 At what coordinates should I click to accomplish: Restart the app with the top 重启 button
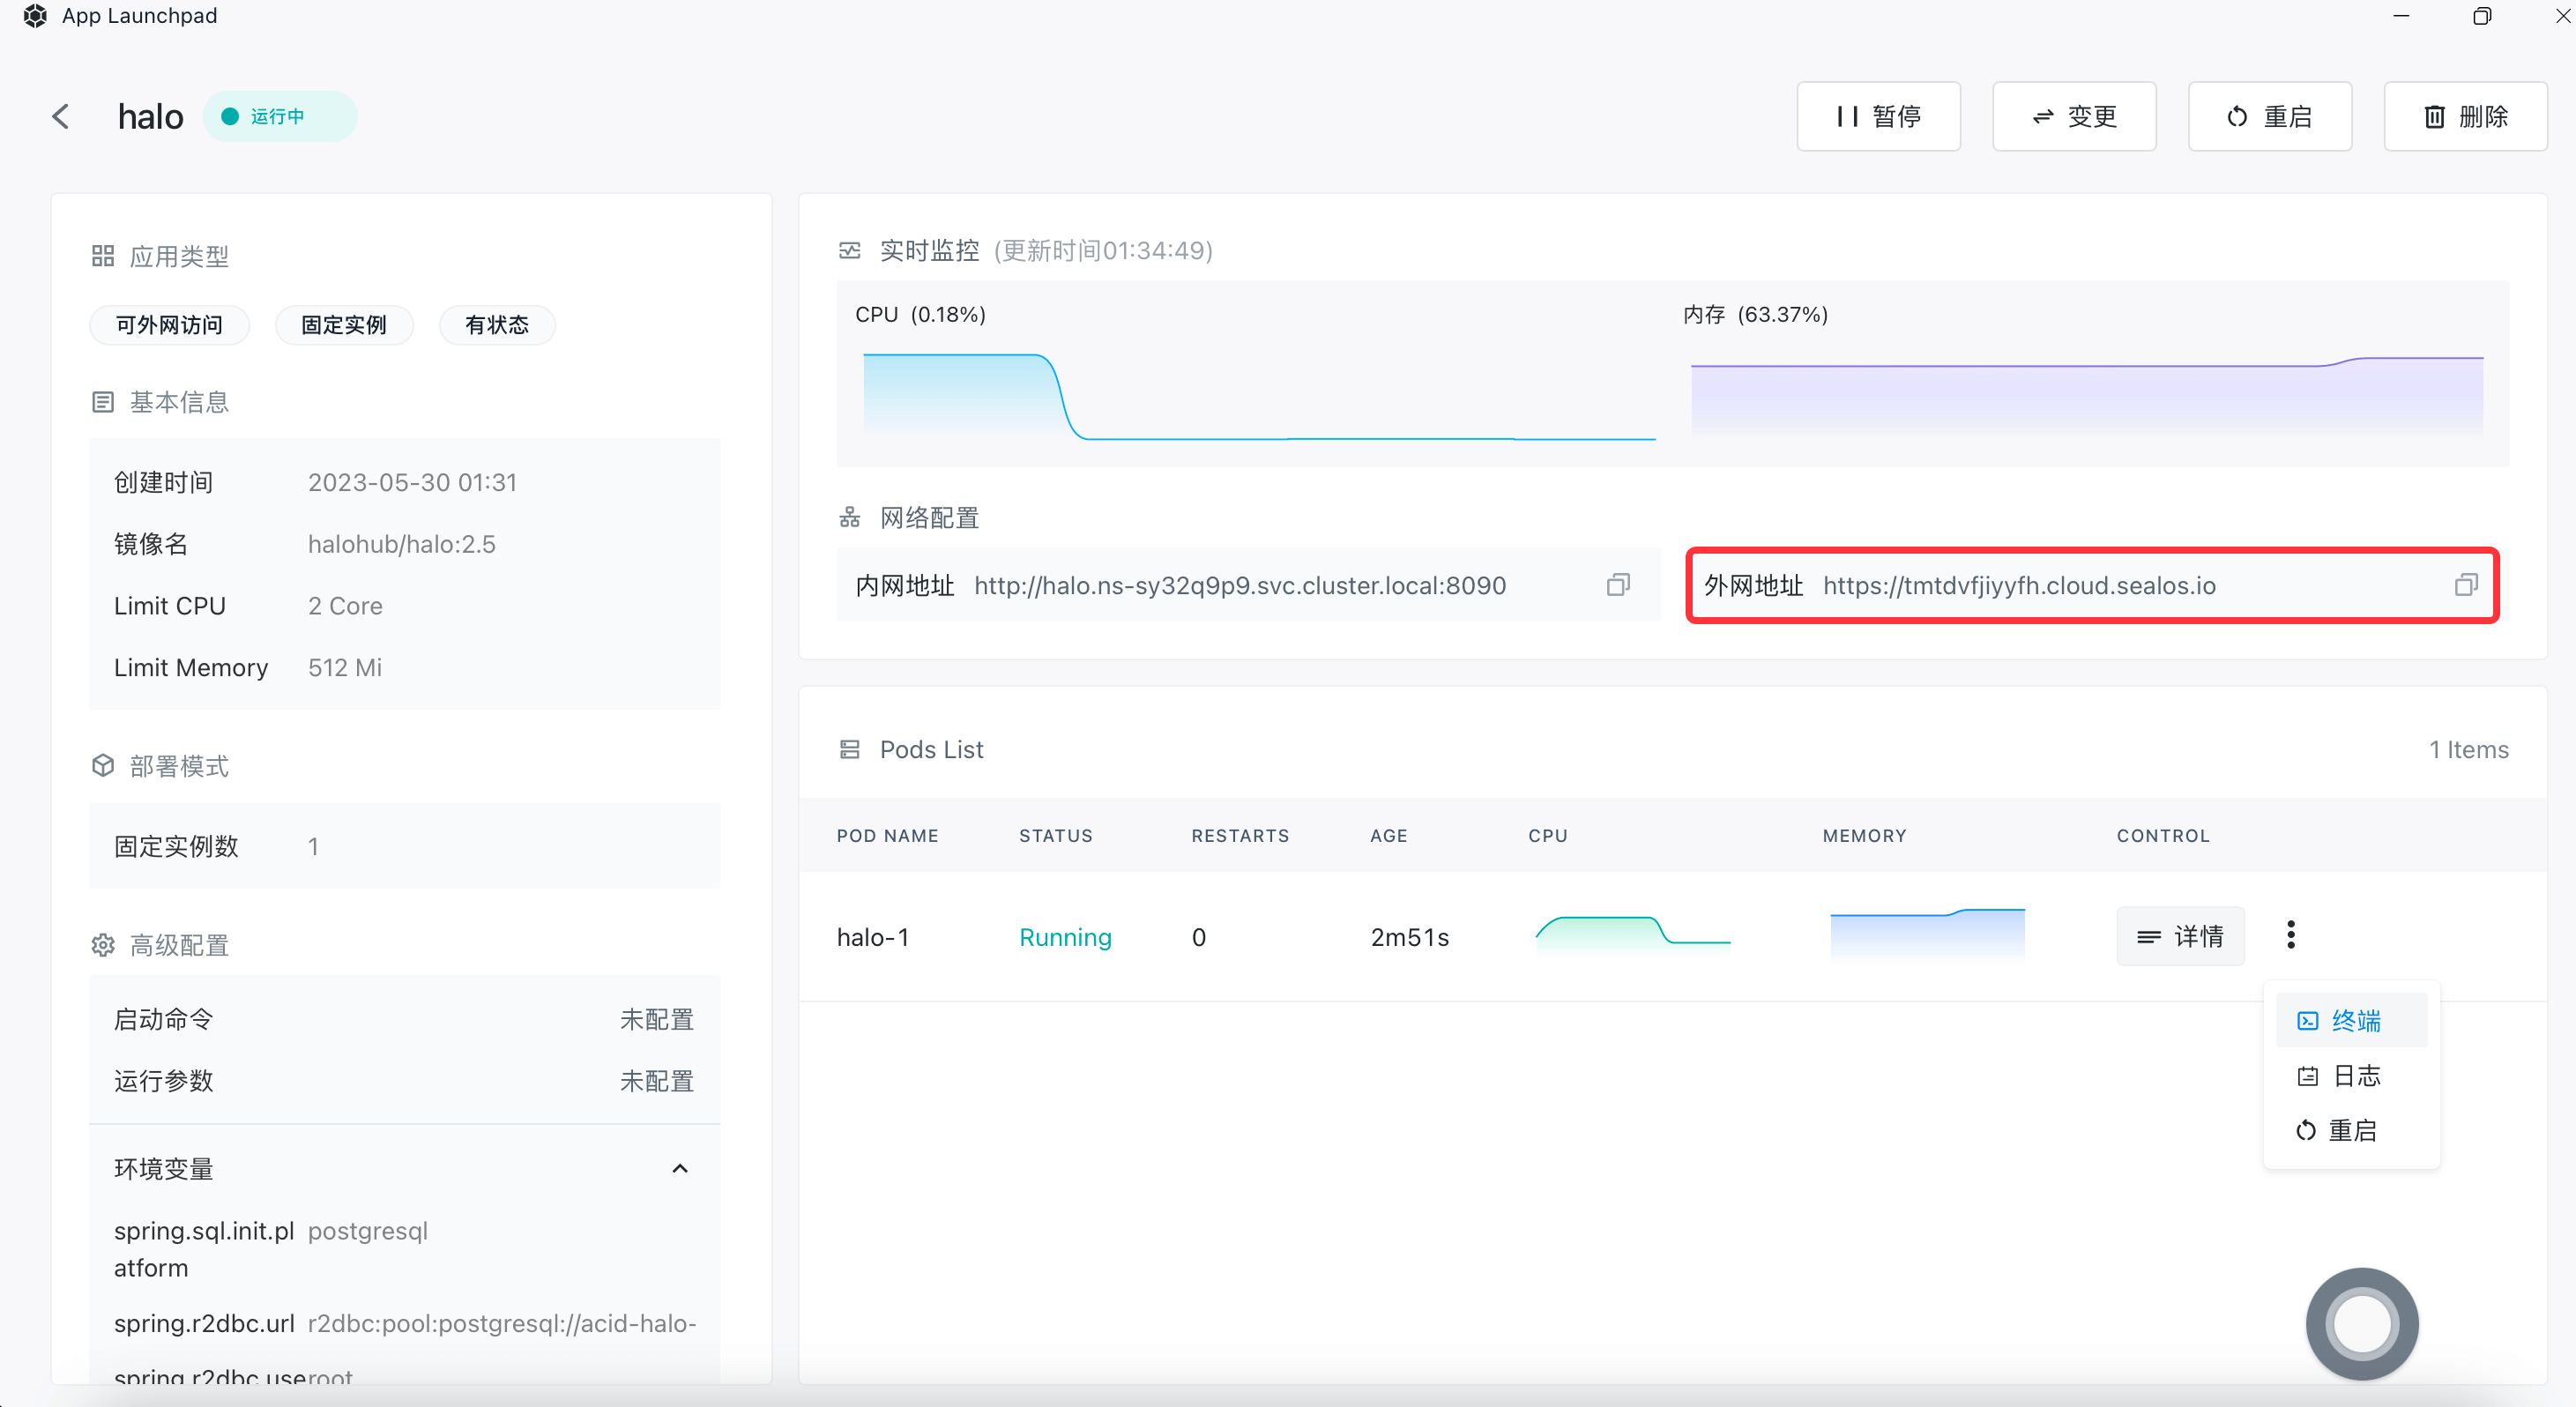(x=2269, y=117)
